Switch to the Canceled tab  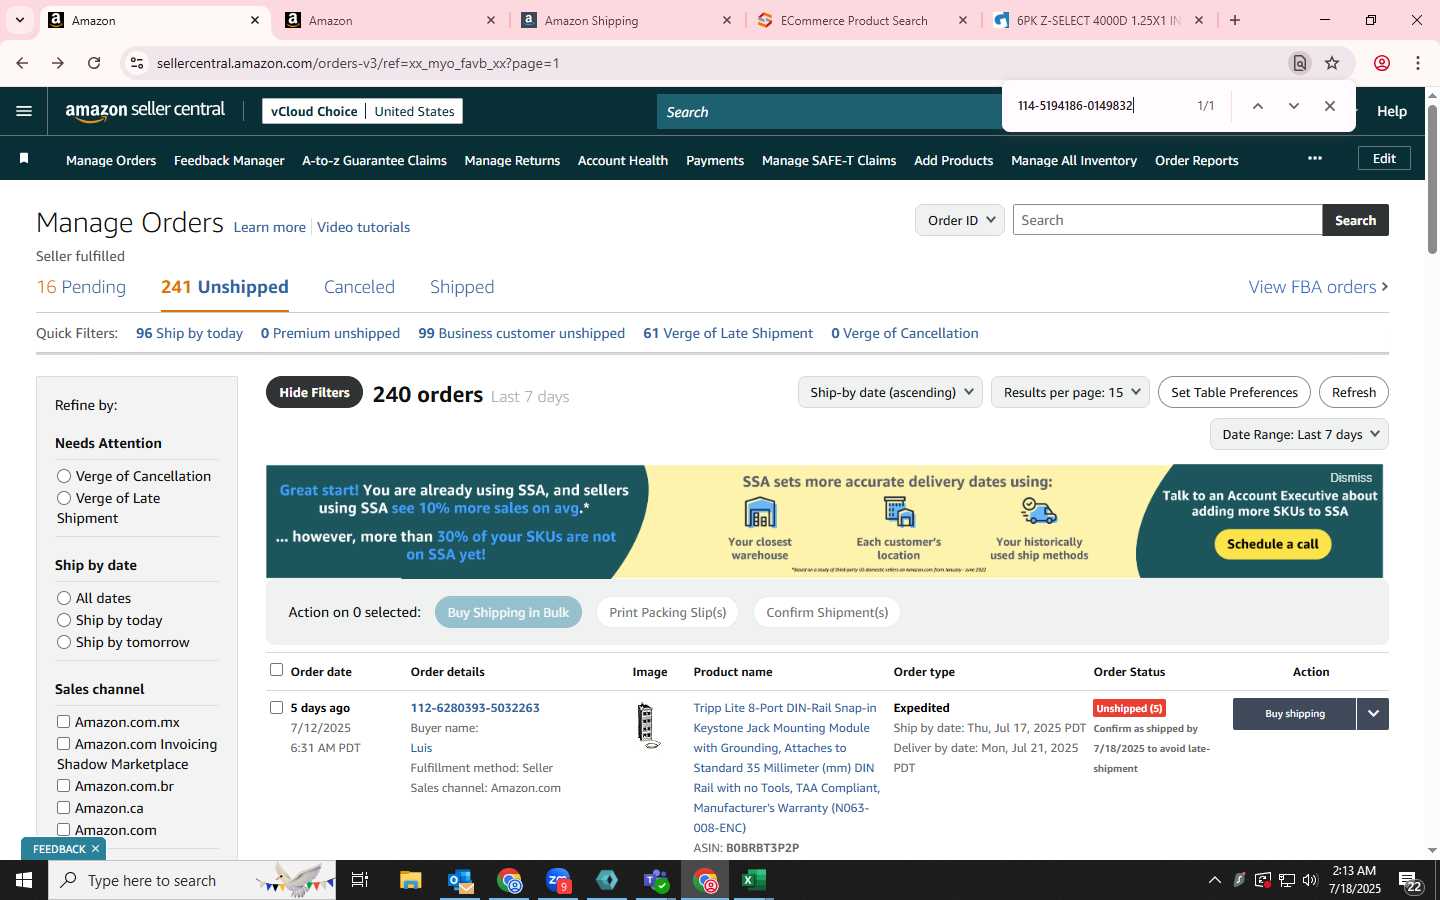[x=359, y=287]
